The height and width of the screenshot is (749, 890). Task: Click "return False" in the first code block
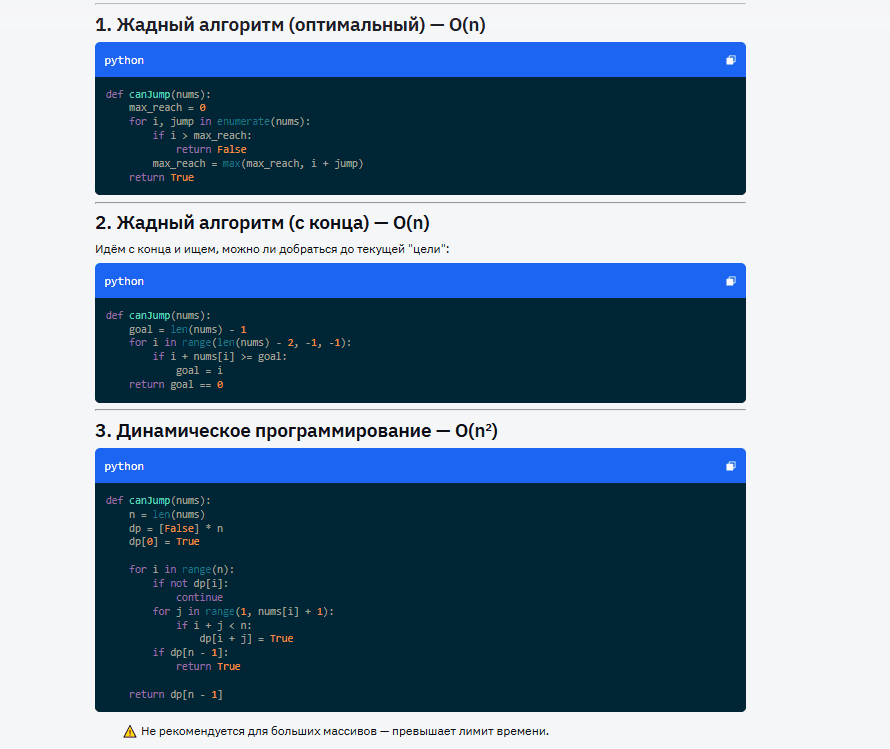click(x=210, y=150)
